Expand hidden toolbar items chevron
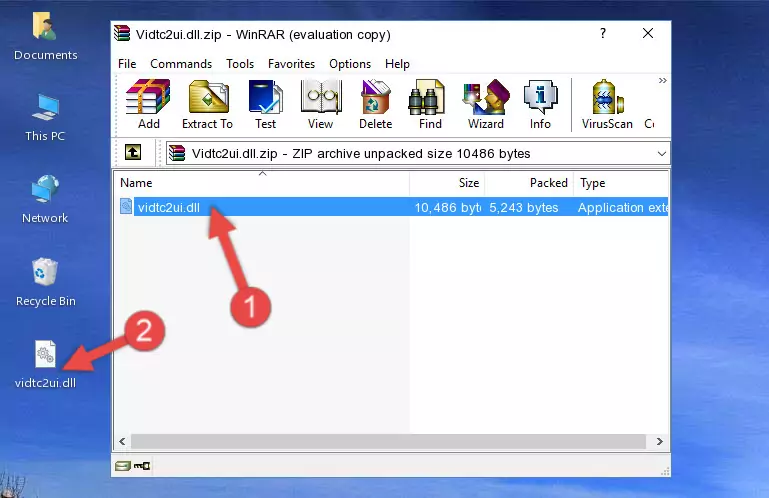 pos(662,80)
